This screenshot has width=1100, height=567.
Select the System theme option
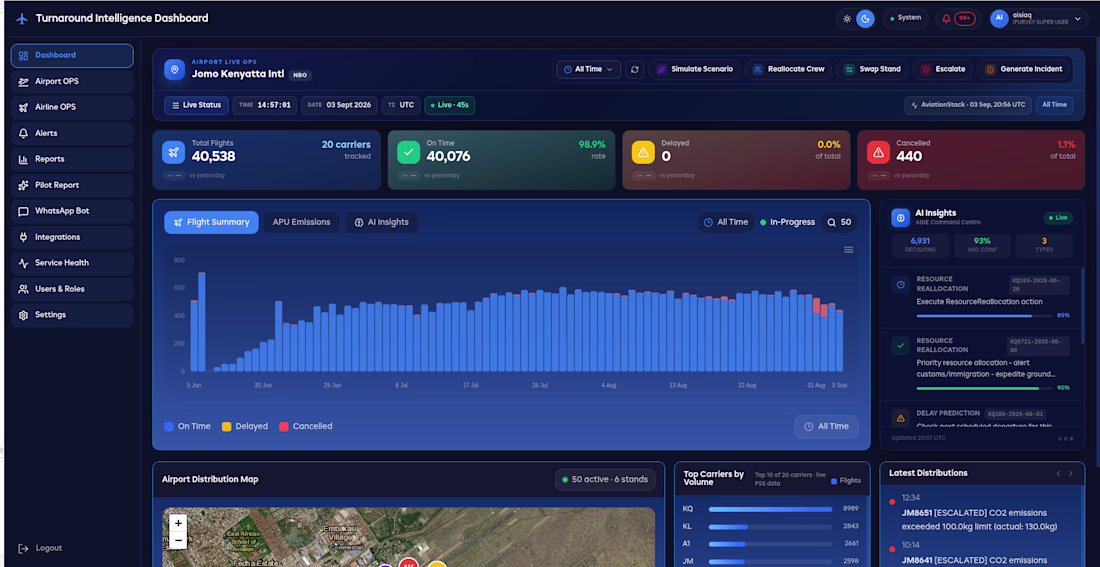point(906,18)
